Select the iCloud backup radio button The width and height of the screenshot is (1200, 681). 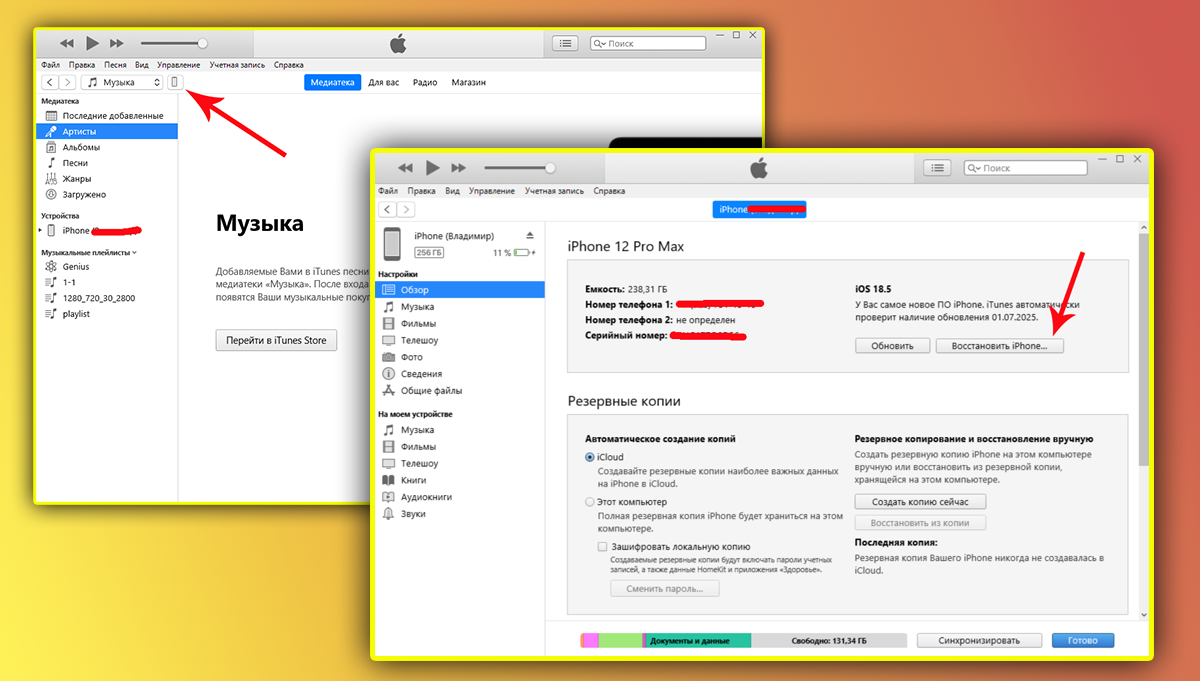tap(590, 457)
